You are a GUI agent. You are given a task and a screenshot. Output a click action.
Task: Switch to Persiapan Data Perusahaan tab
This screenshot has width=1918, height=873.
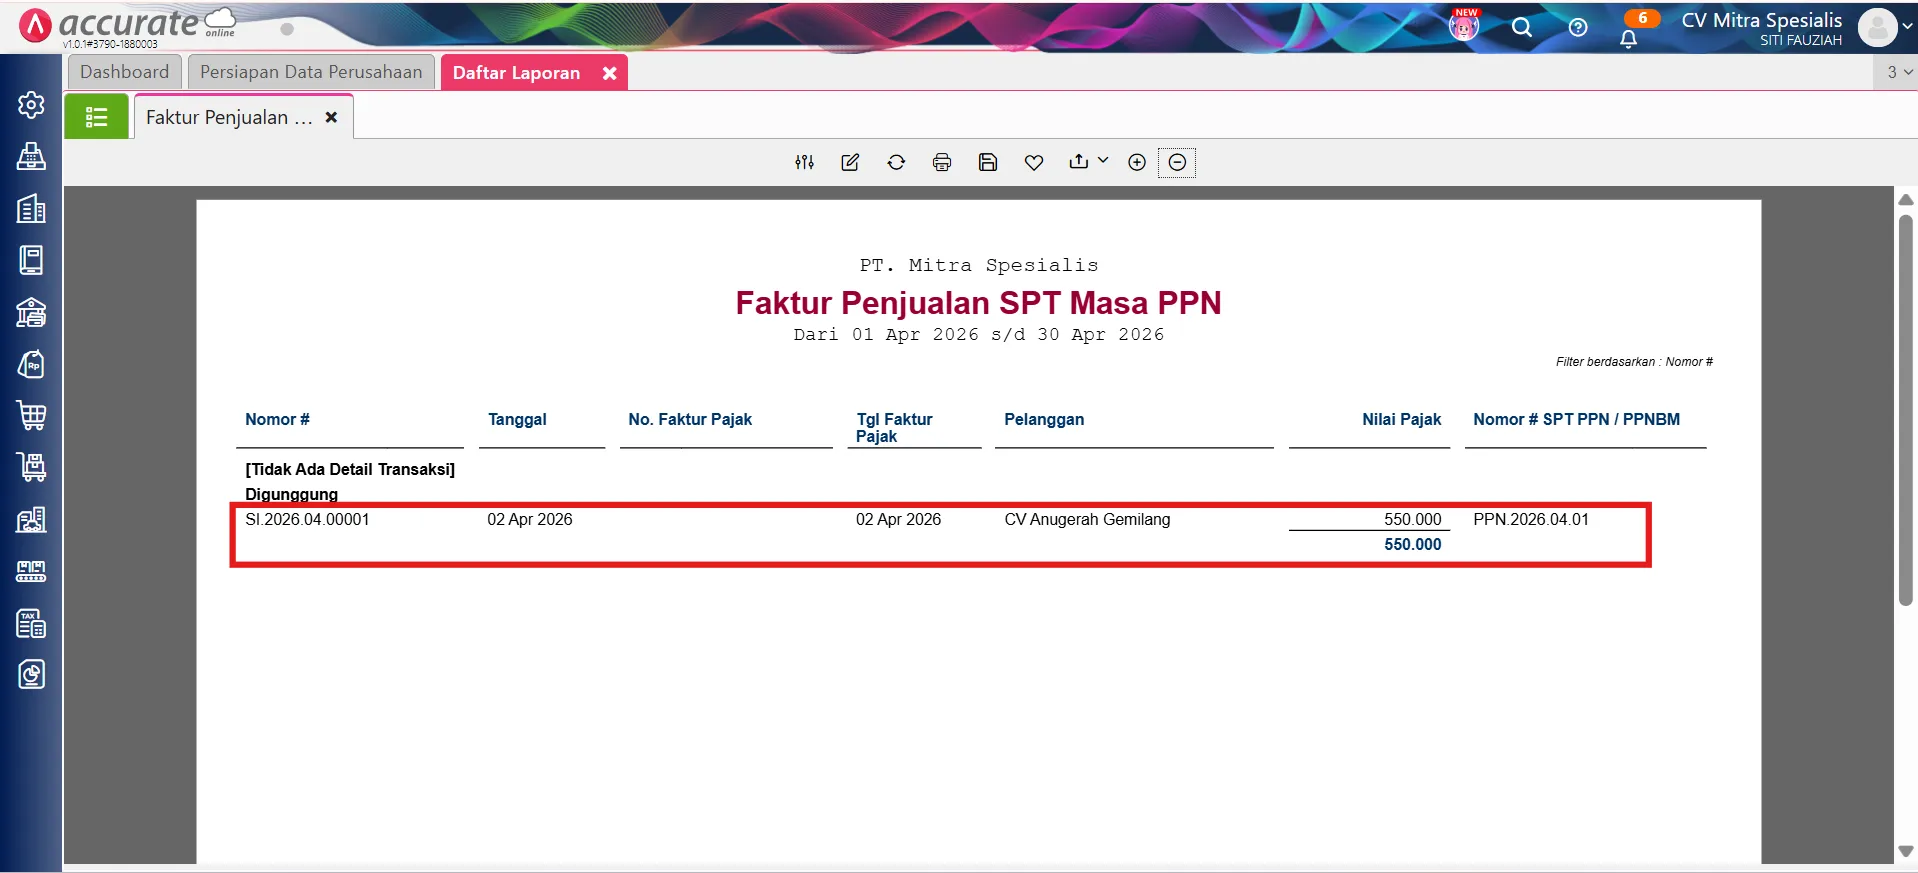pyautogui.click(x=311, y=72)
